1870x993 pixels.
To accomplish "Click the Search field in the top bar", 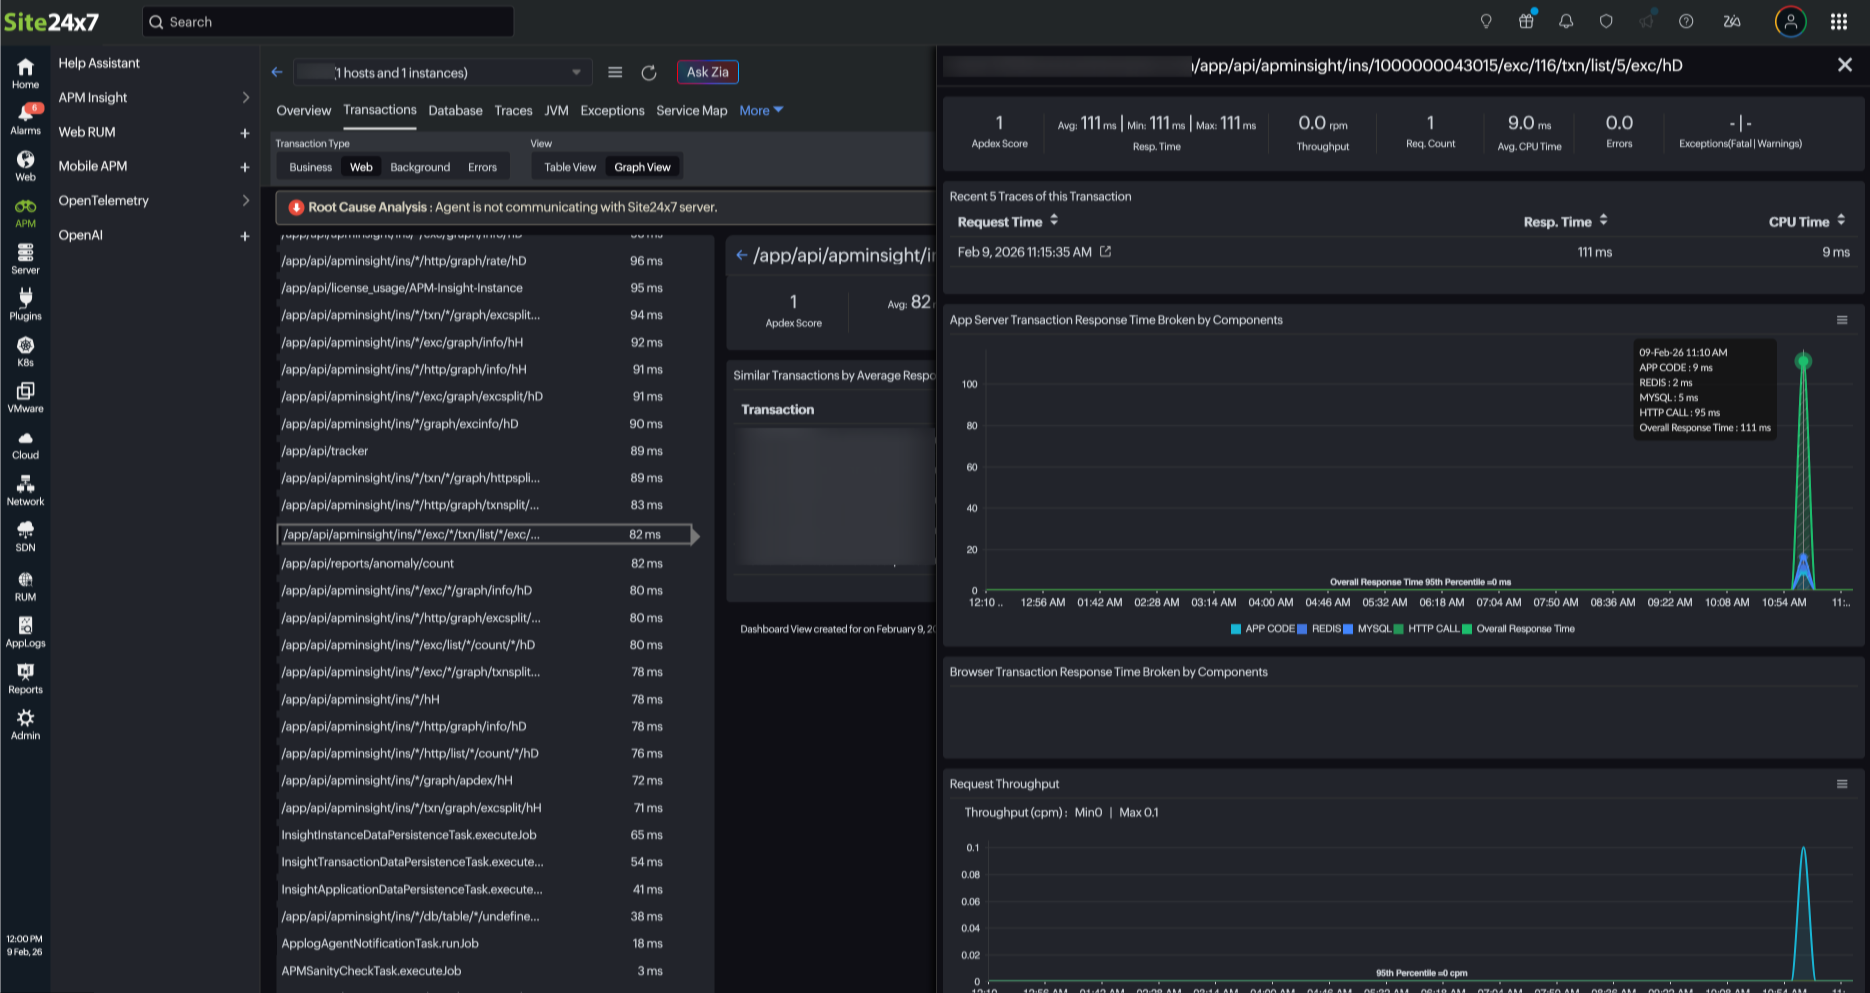I will pyautogui.click(x=328, y=21).
